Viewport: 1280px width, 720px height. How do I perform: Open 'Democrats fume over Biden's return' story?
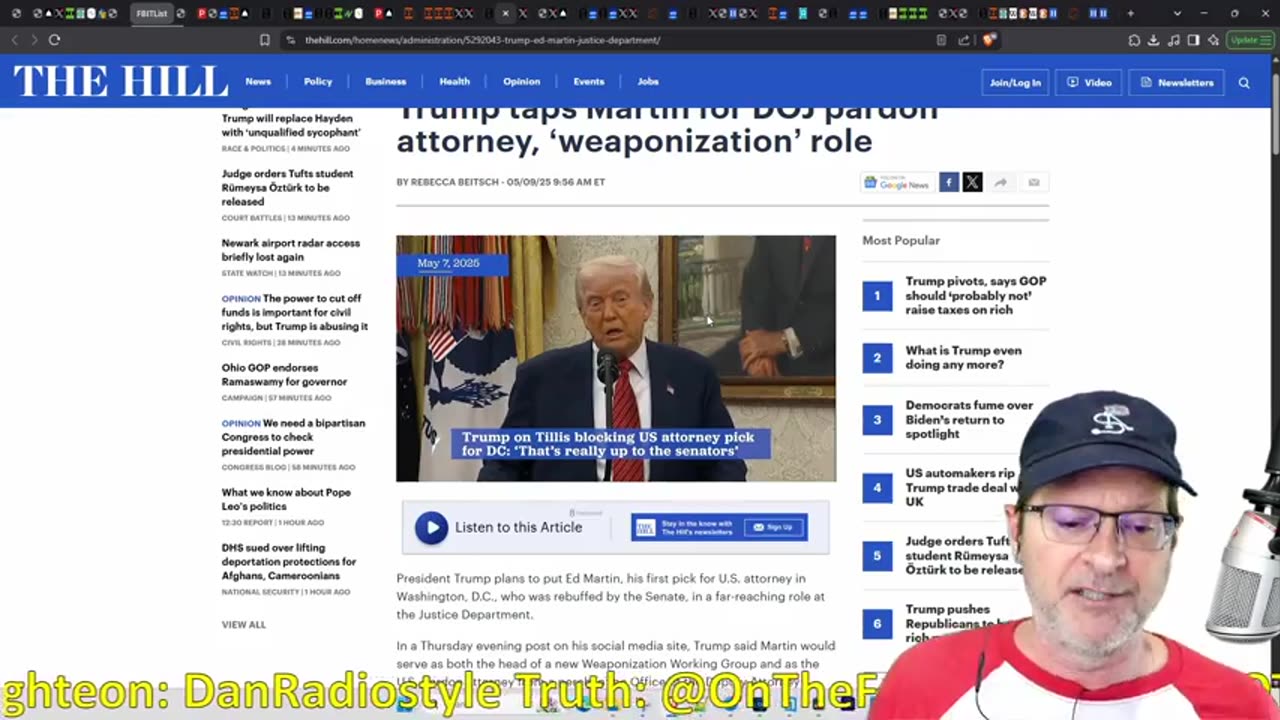(969, 419)
